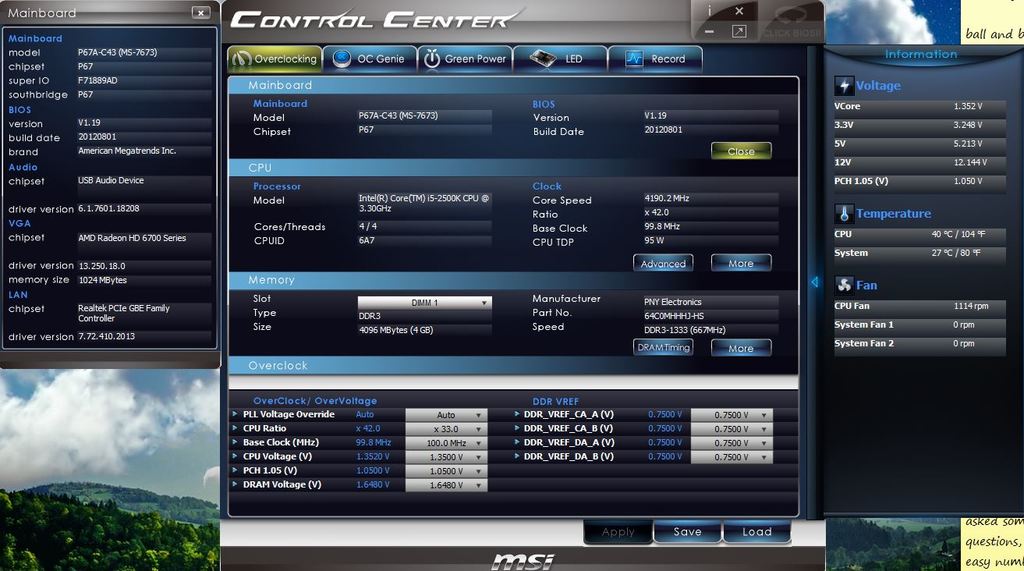This screenshot has height=571, width=1024.
Task: Open DRAM Voltage 1.6480 V dropdown
Action: [x=446, y=485]
